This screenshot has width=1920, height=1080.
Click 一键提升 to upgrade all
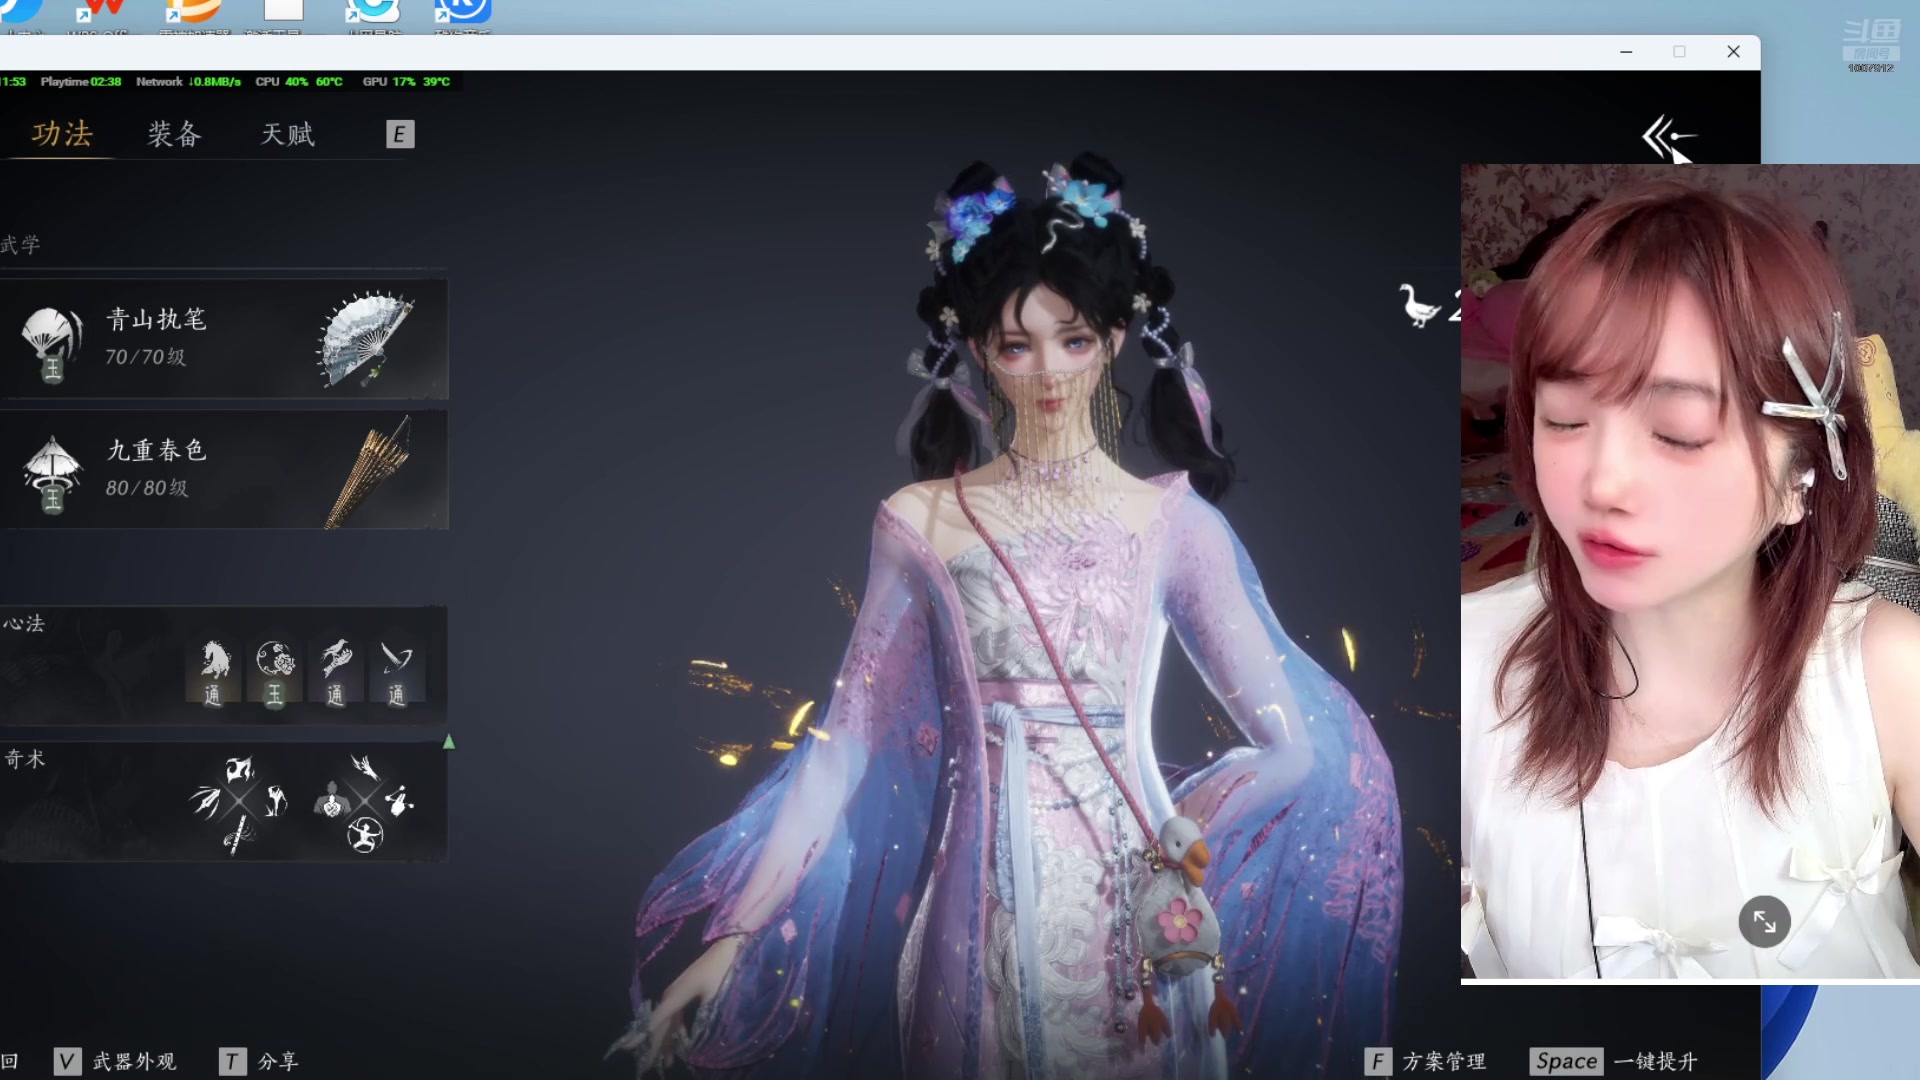click(x=1656, y=1061)
